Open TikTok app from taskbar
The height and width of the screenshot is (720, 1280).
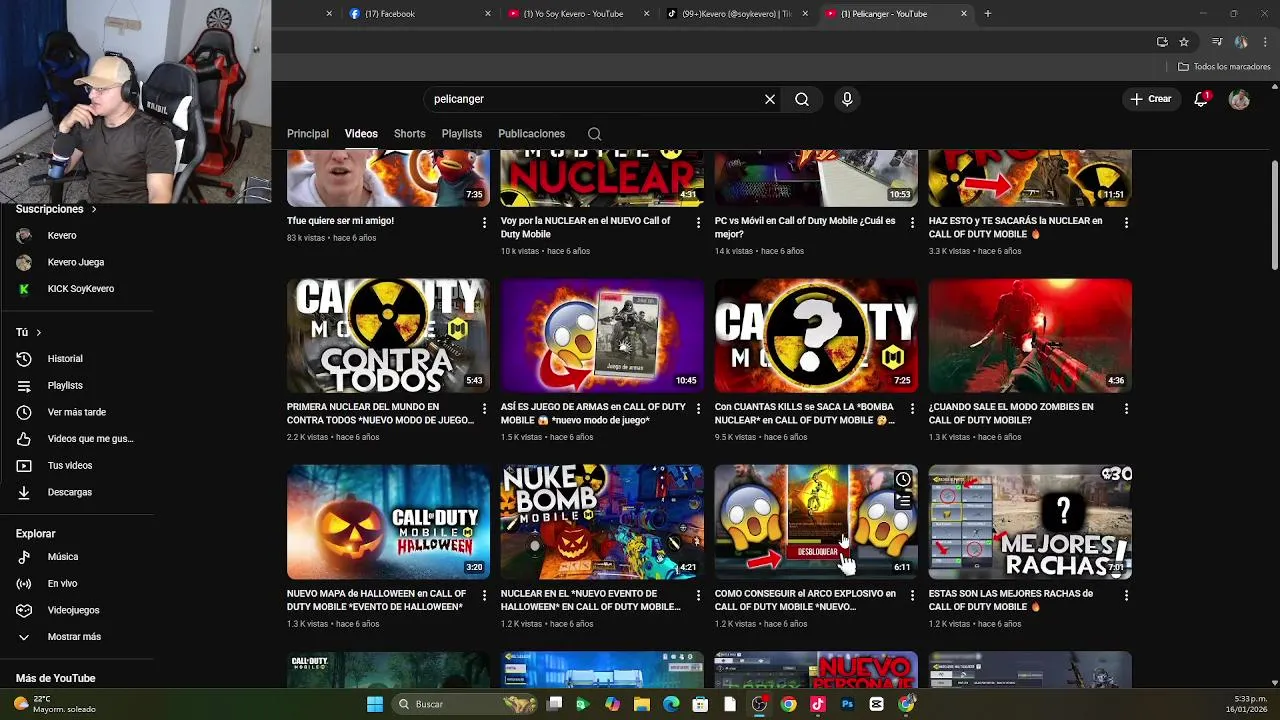click(818, 704)
